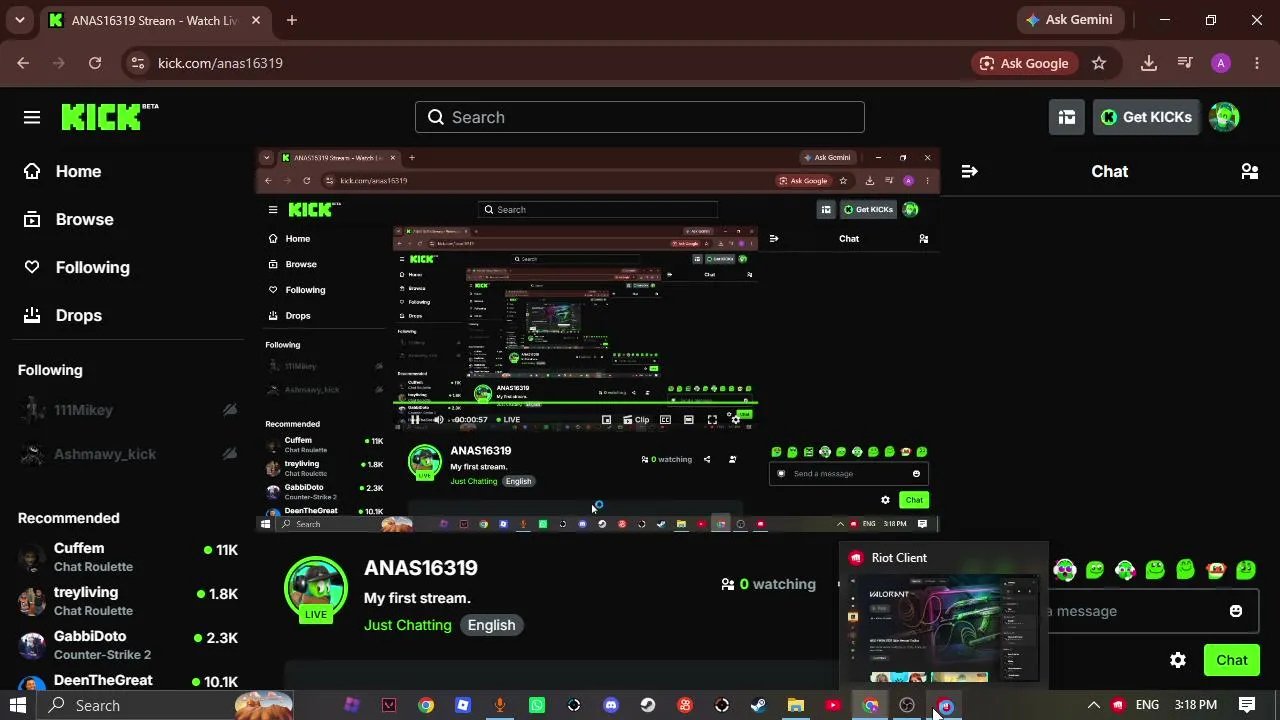Image resolution: width=1280 pixels, height=720 pixels.
Task: Click the English language tag
Action: (x=492, y=625)
